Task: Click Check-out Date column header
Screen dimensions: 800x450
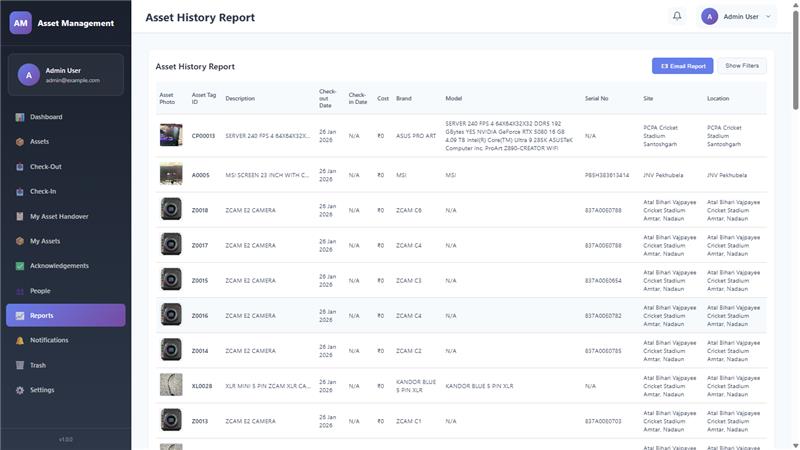Action: [x=328, y=98]
